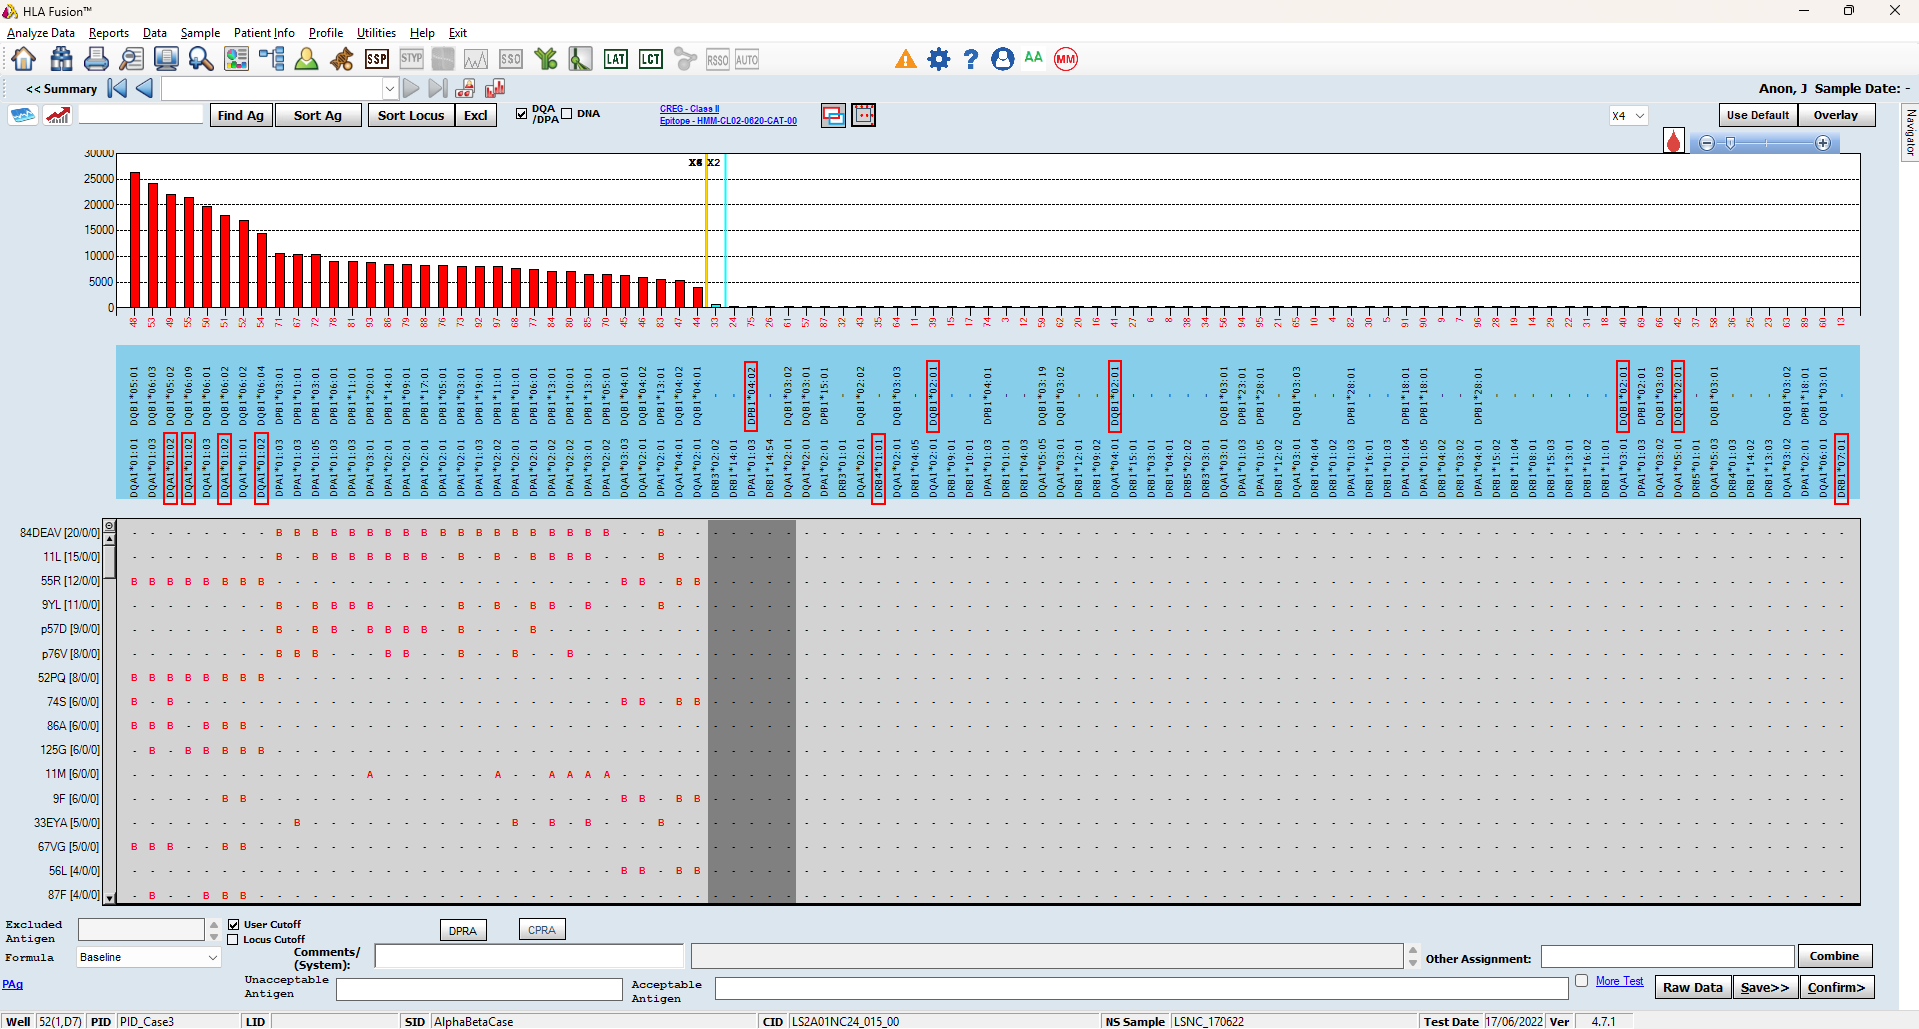Expand the sample selector combo box

[390, 89]
